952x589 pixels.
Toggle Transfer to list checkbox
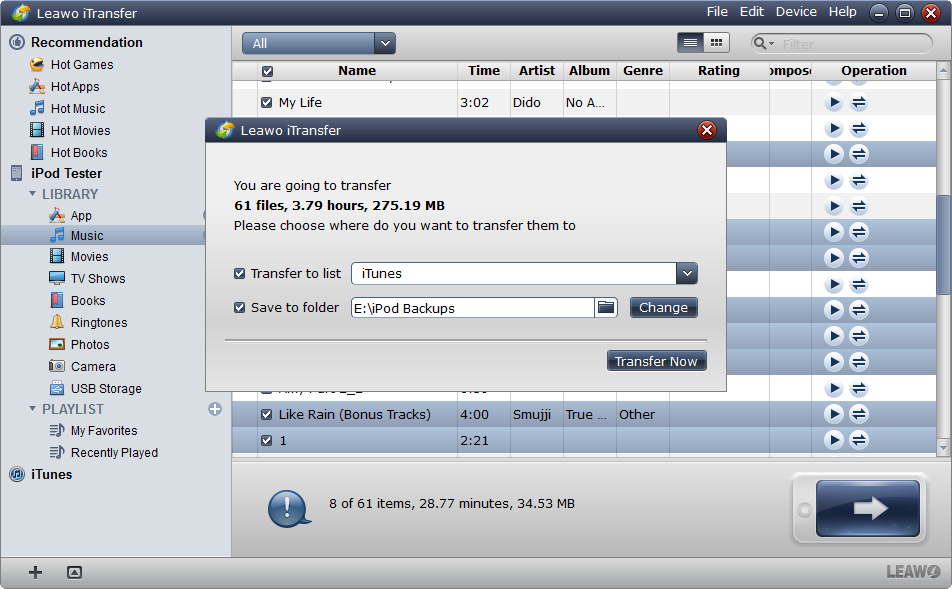pyautogui.click(x=239, y=274)
